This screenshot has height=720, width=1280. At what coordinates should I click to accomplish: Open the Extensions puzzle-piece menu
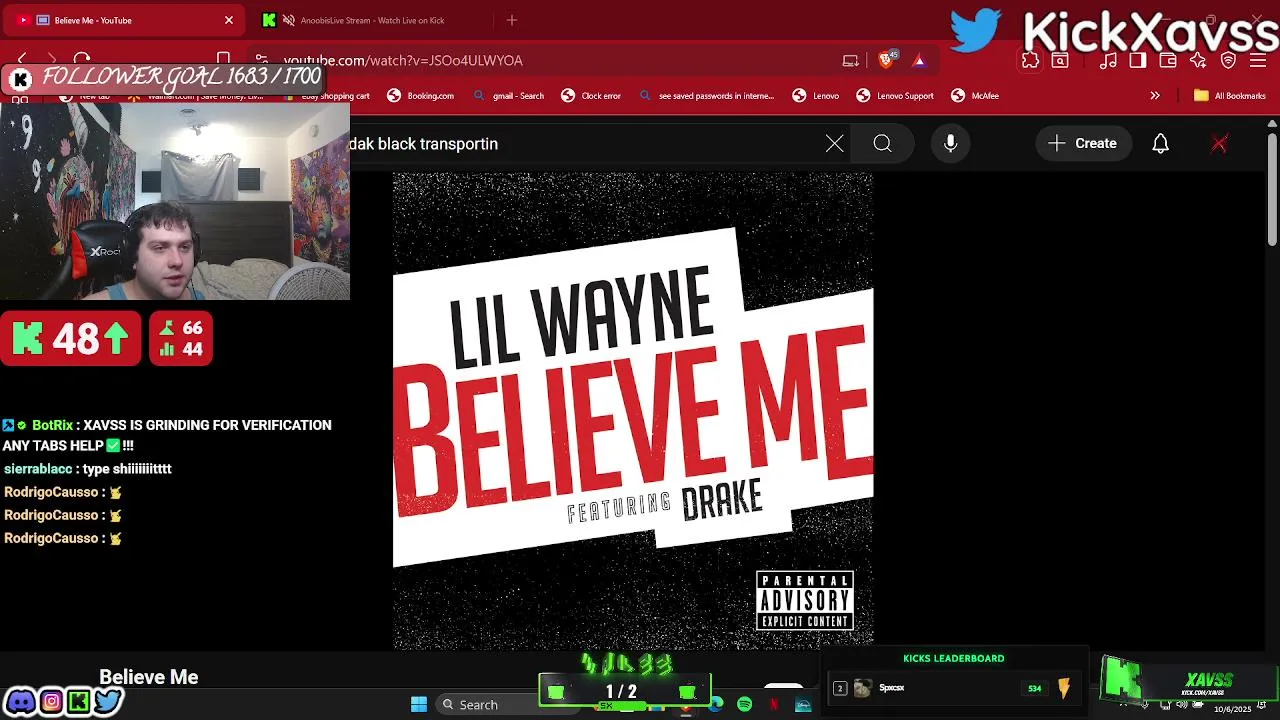pyautogui.click(x=1031, y=61)
